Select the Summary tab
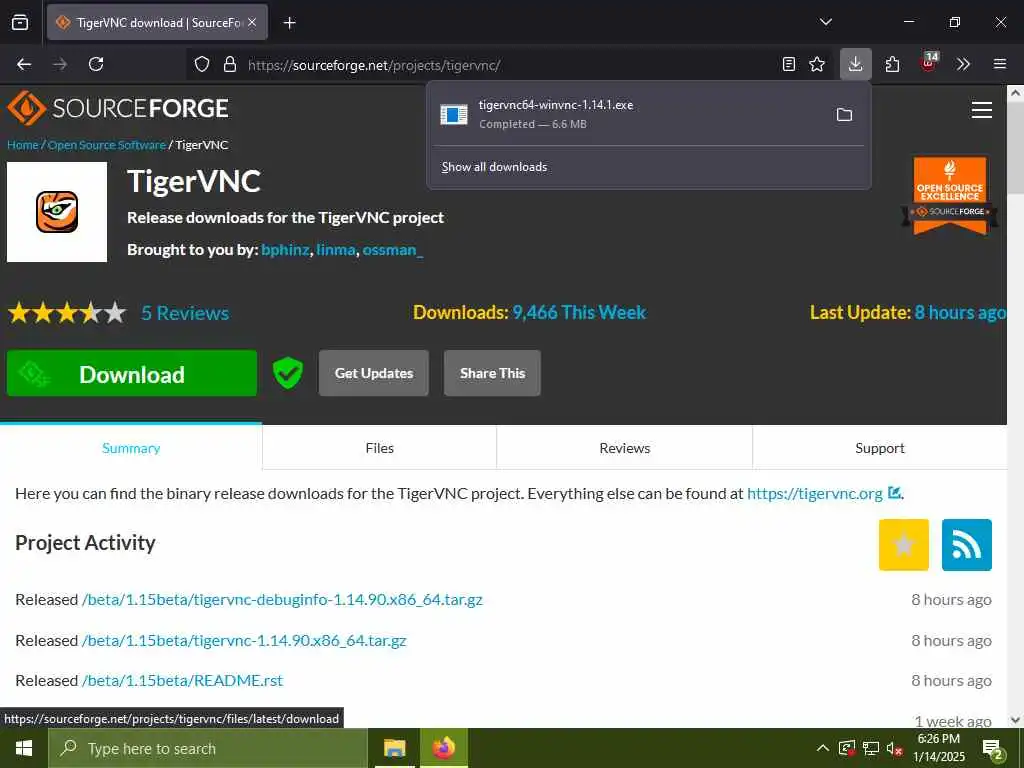 point(131,448)
